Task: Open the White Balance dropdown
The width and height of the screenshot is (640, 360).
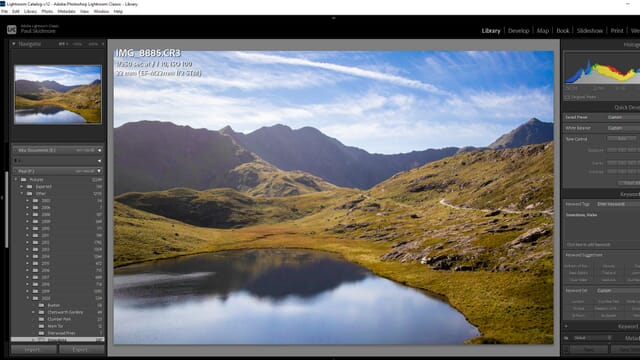Action: coord(623,128)
